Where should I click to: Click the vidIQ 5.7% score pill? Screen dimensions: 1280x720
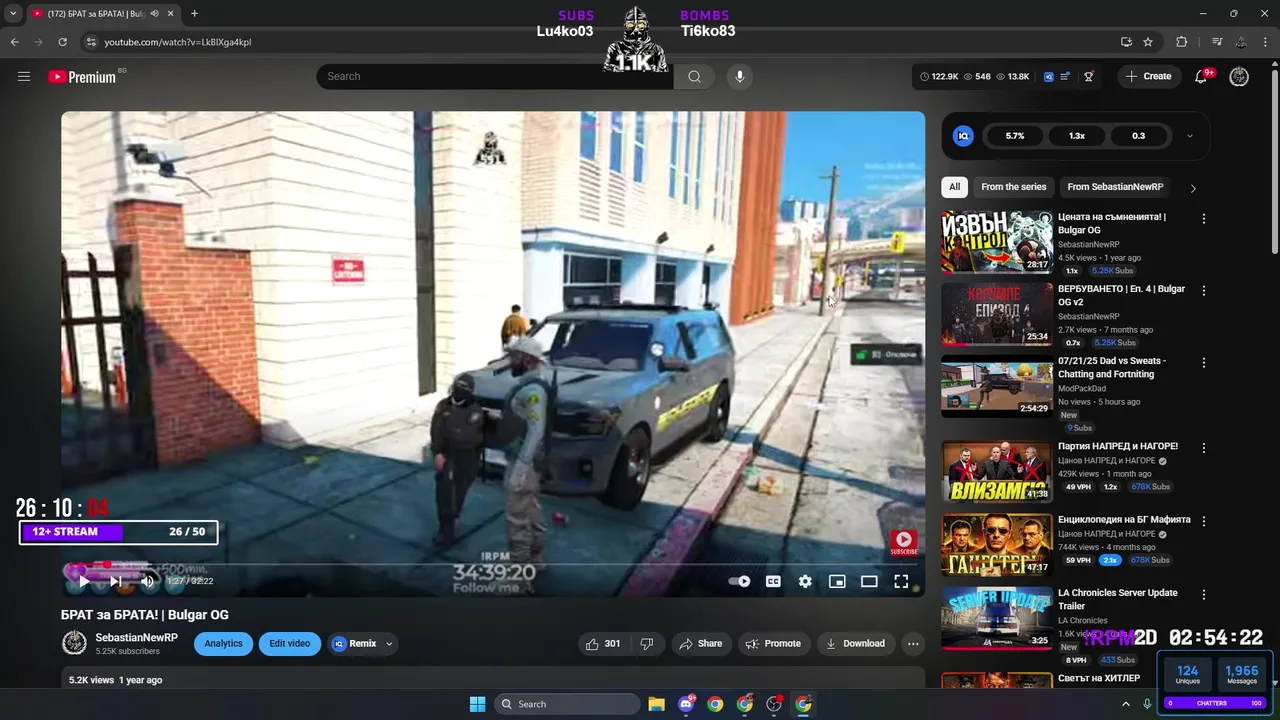tap(1015, 136)
